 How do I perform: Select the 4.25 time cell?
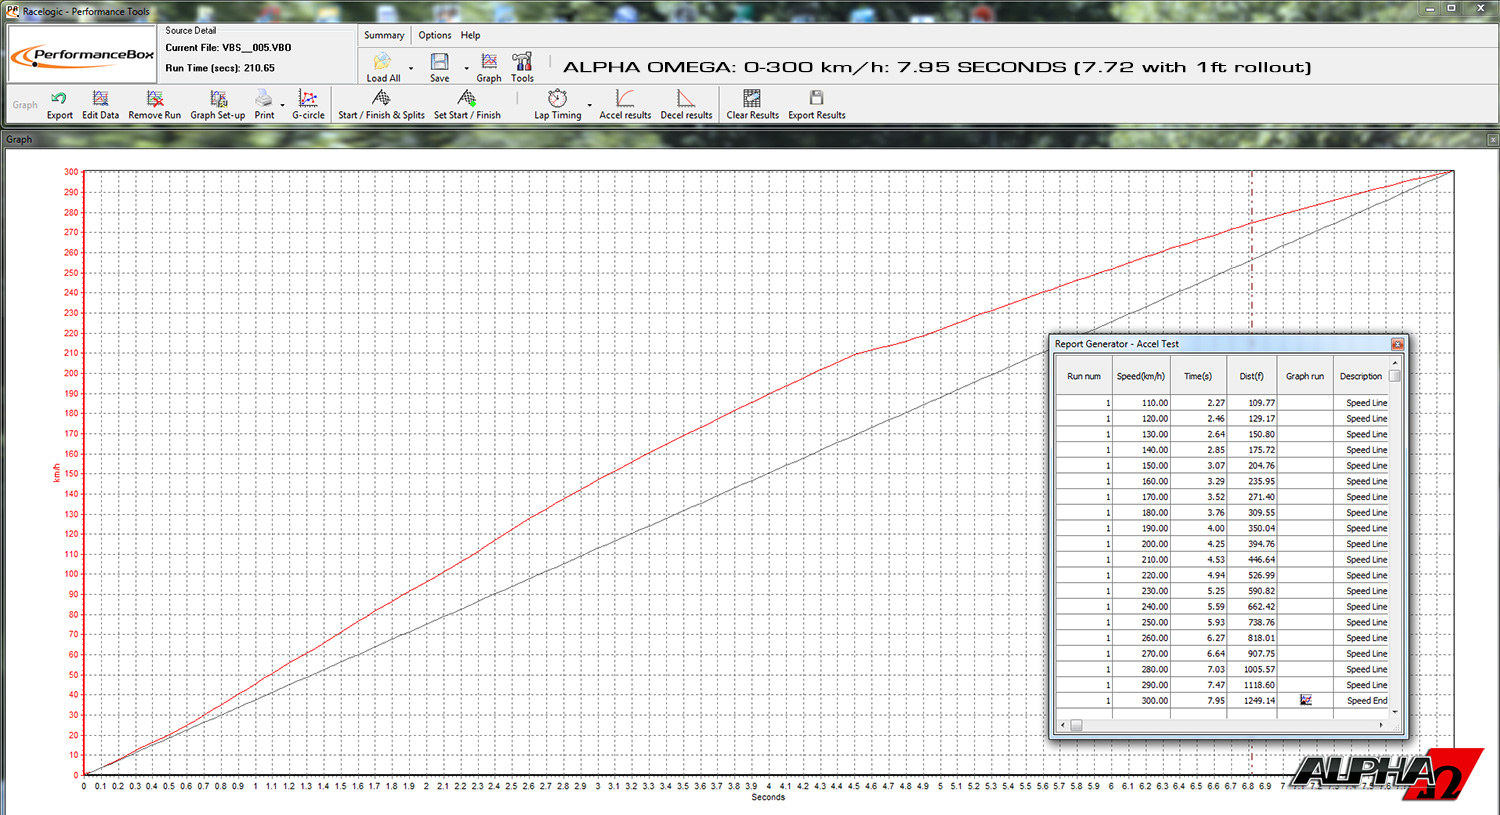1198,544
